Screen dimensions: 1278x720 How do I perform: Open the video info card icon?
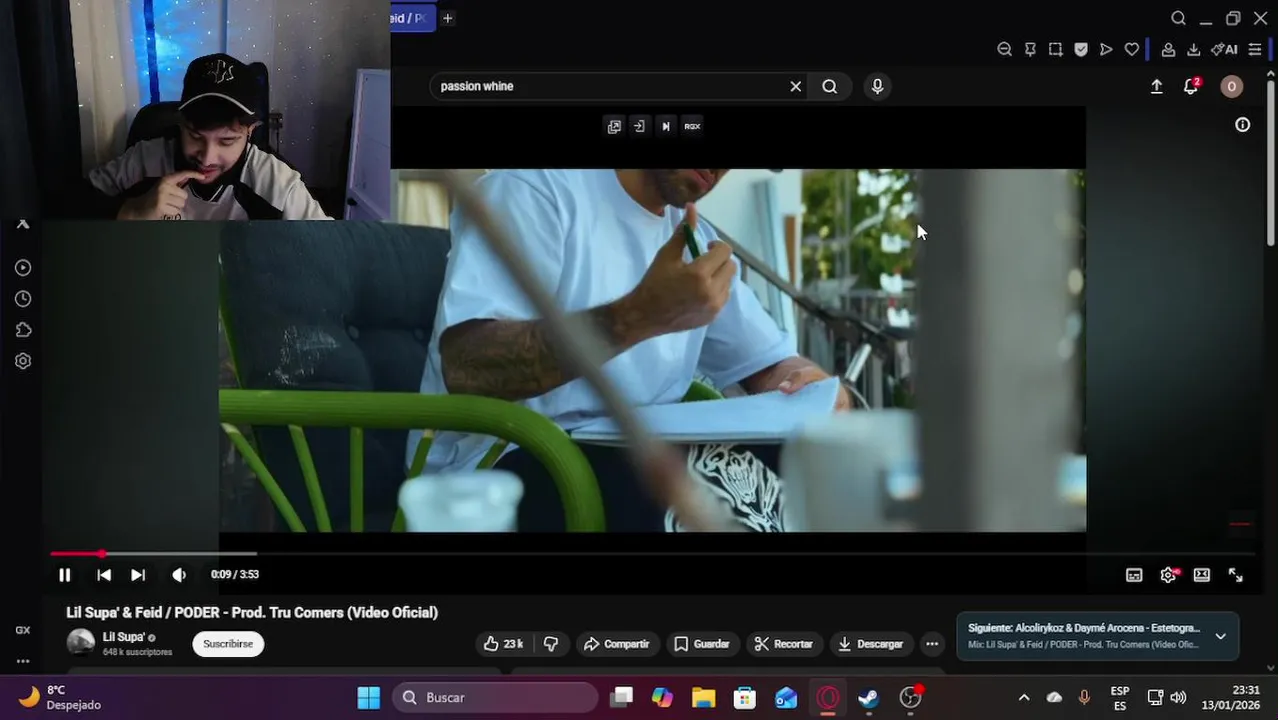click(x=1243, y=125)
